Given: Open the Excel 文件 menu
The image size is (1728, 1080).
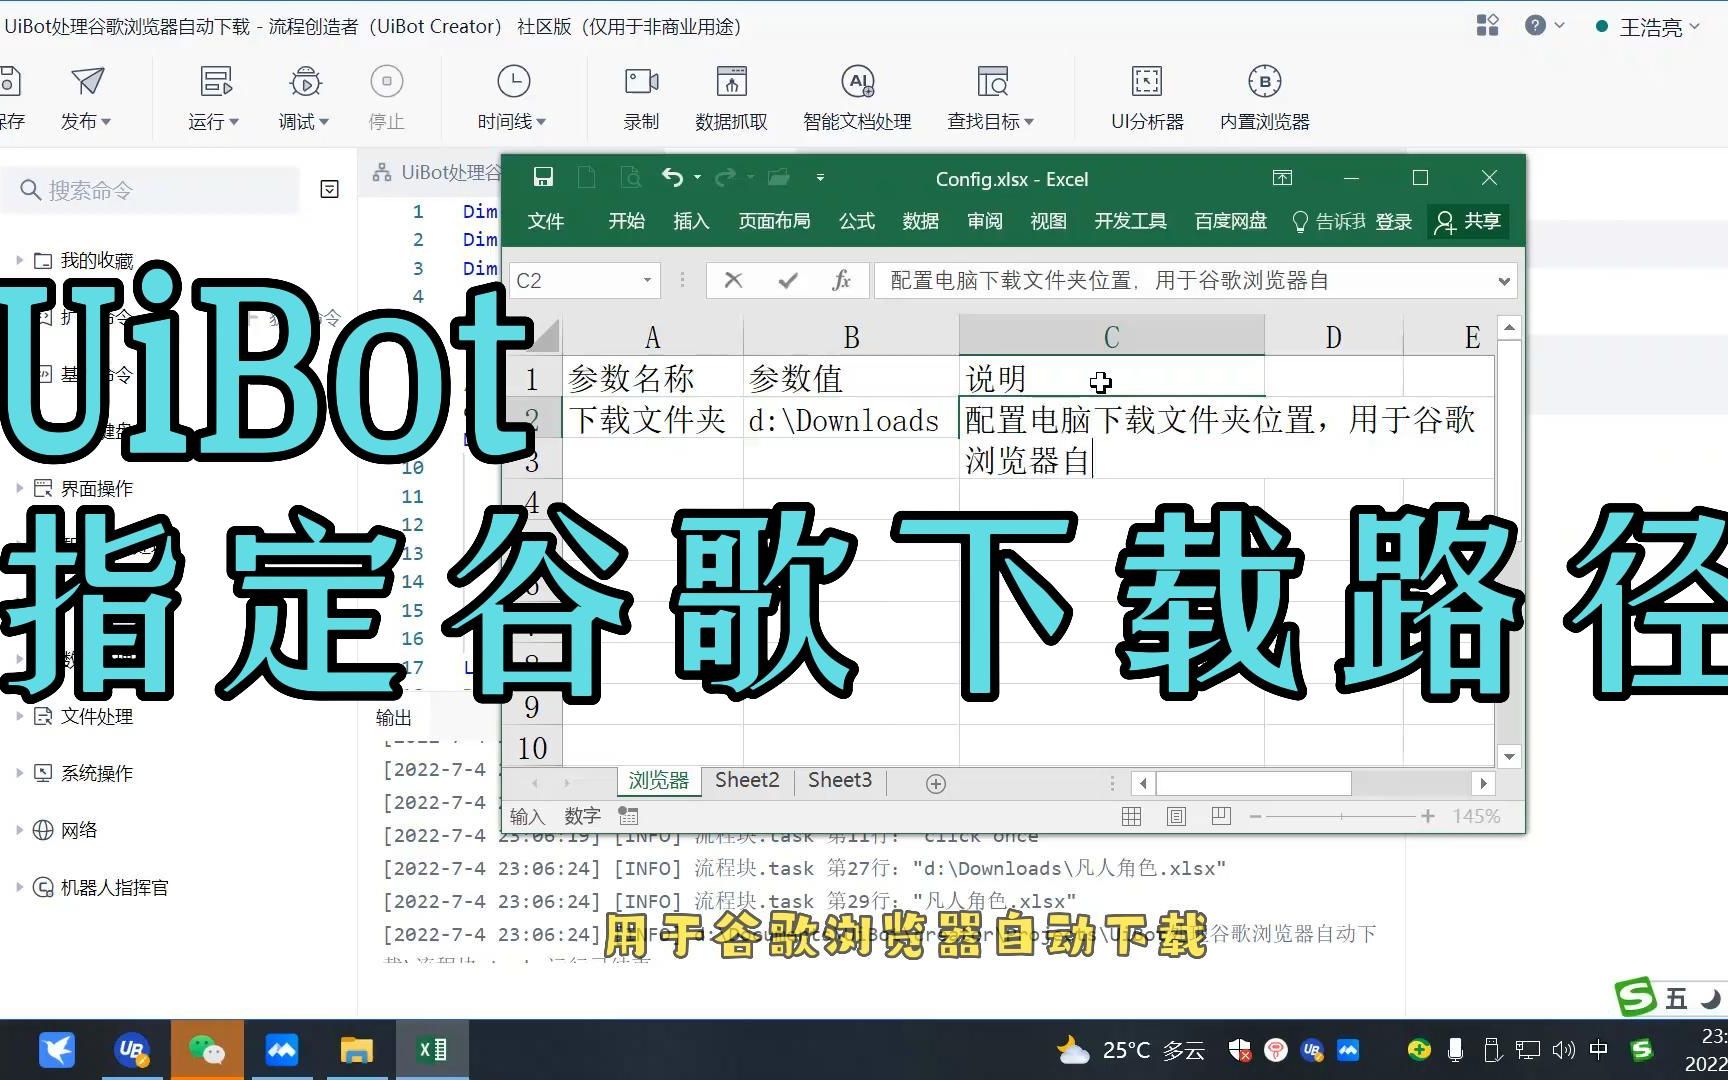Looking at the screenshot, I should (x=546, y=221).
